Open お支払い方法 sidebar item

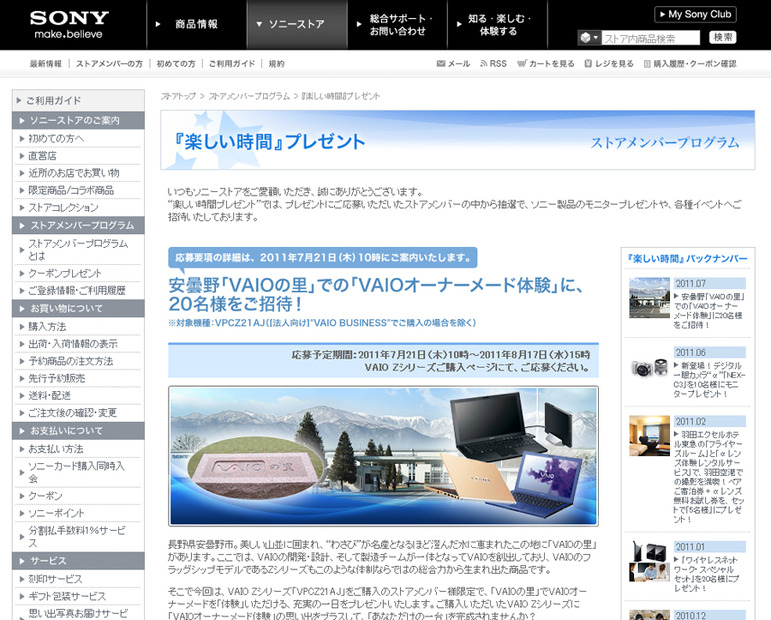(x=56, y=449)
